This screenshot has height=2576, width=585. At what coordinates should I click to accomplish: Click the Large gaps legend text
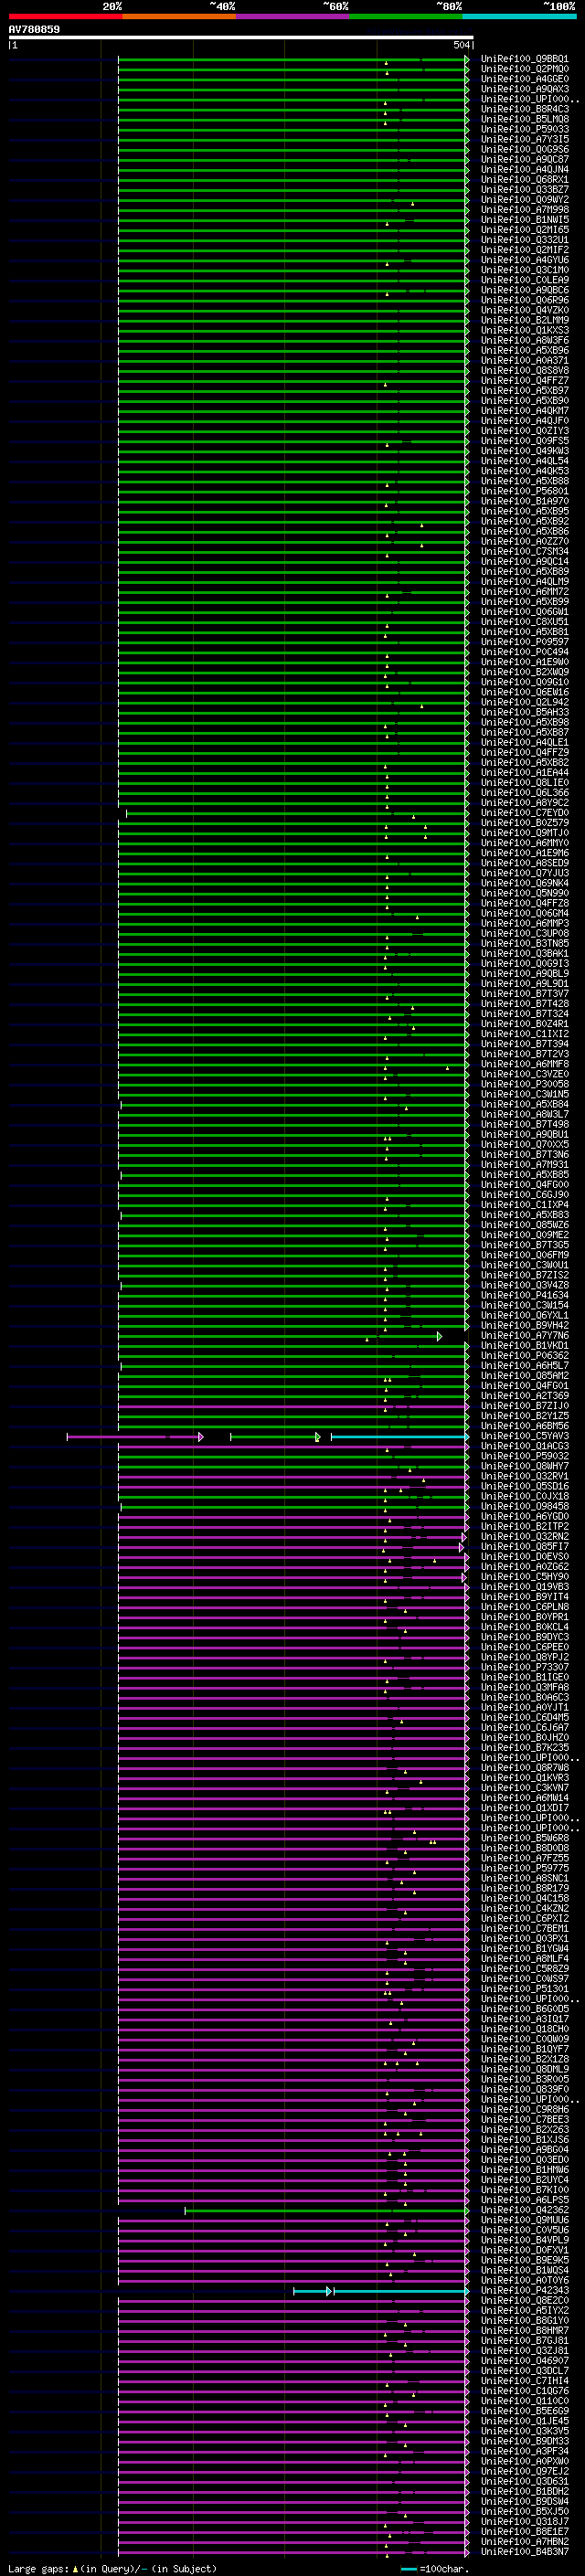[x=113, y=2568]
